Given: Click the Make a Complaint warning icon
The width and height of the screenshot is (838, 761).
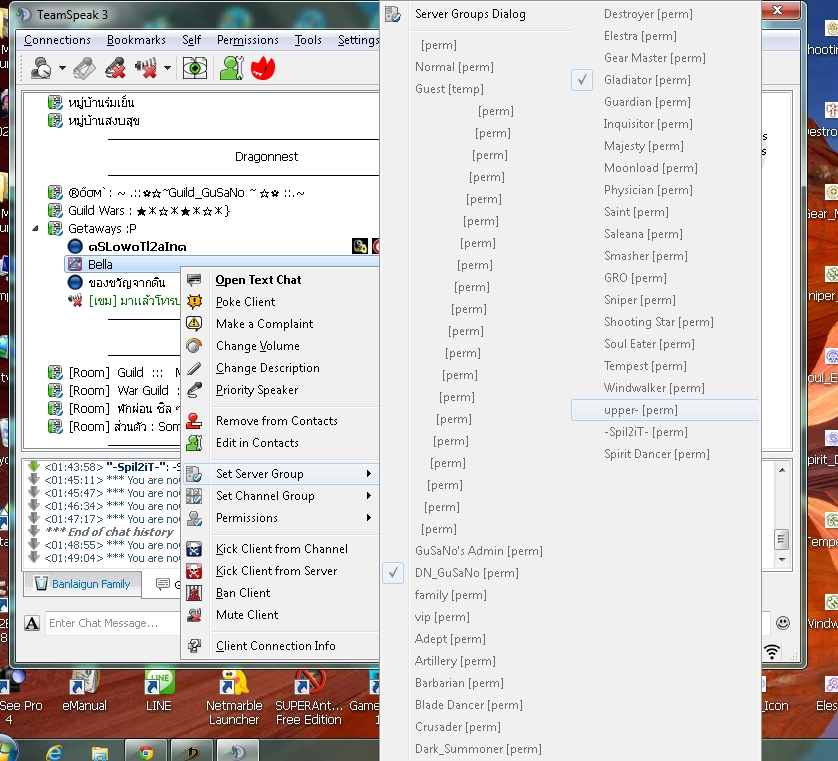Looking at the screenshot, I should point(194,324).
